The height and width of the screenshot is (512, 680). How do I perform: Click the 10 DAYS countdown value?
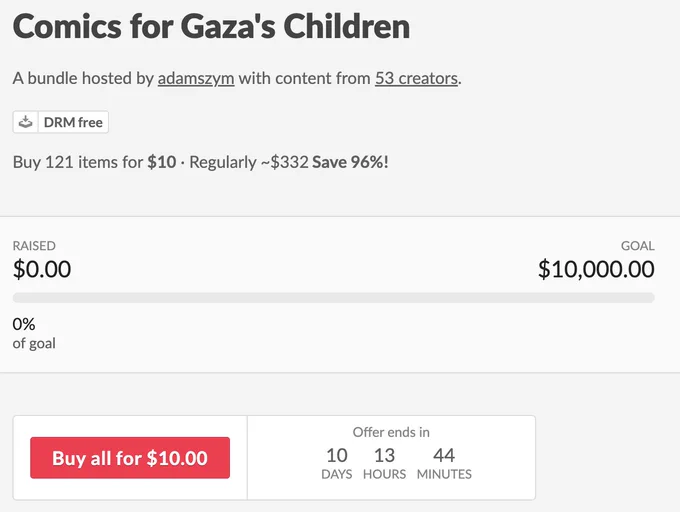tap(337, 463)
